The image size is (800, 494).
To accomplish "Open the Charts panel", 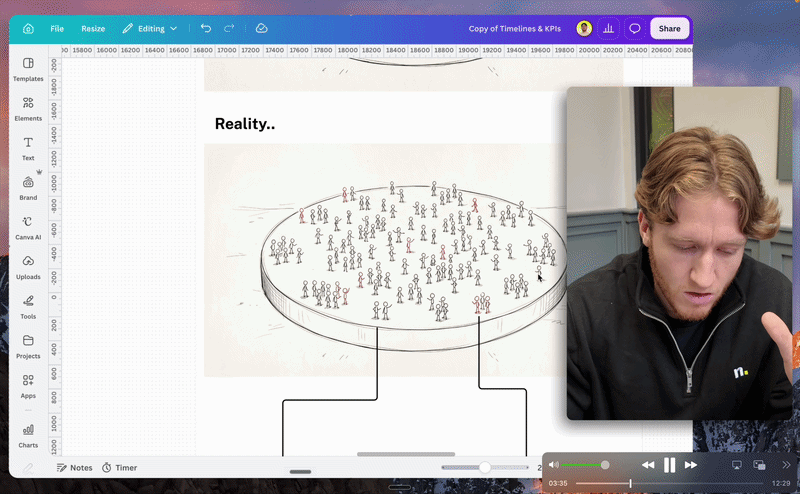I will pos(28,436).
